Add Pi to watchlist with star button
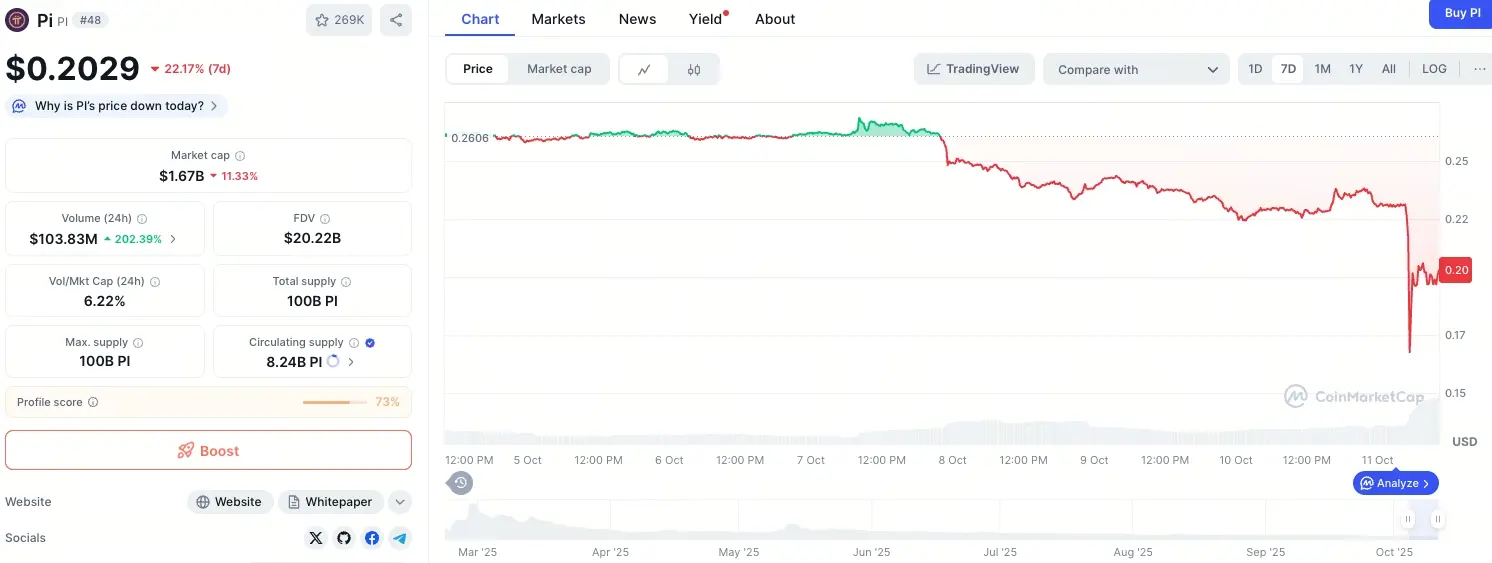 tap(339, 20)
